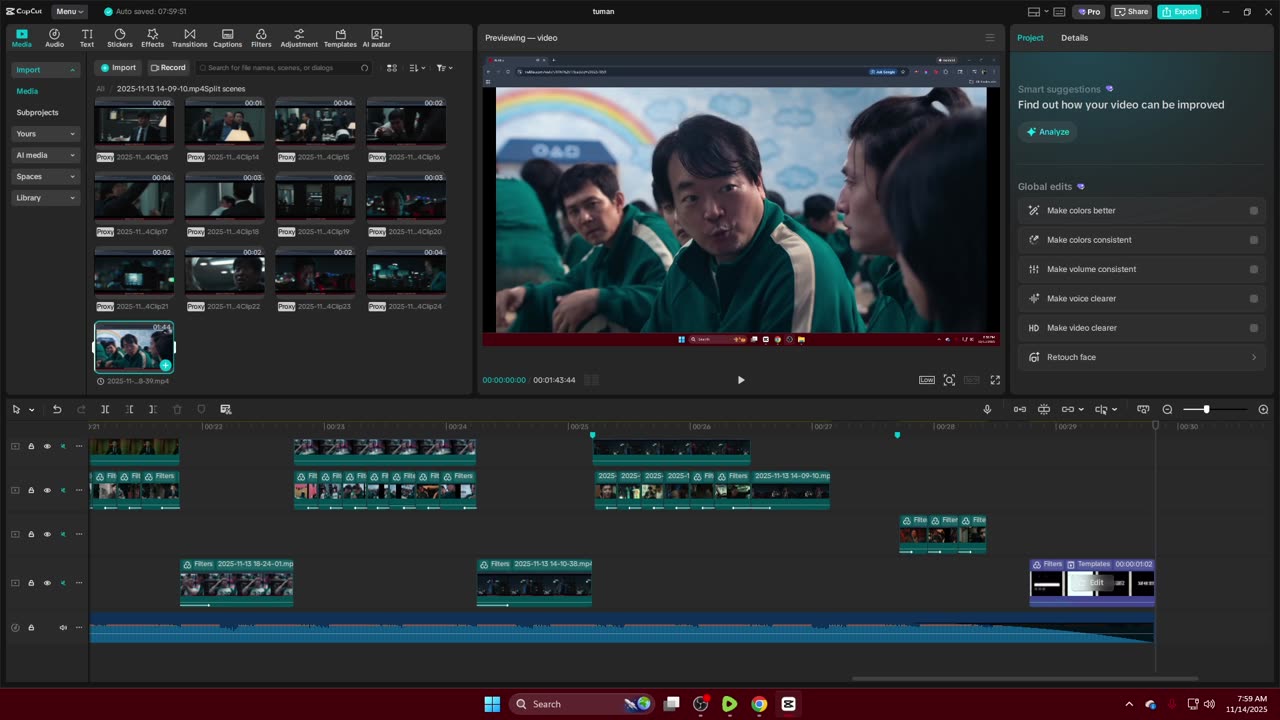Open the Captions panel
This screenshot has height=720, width=1280.
point(227,38)
